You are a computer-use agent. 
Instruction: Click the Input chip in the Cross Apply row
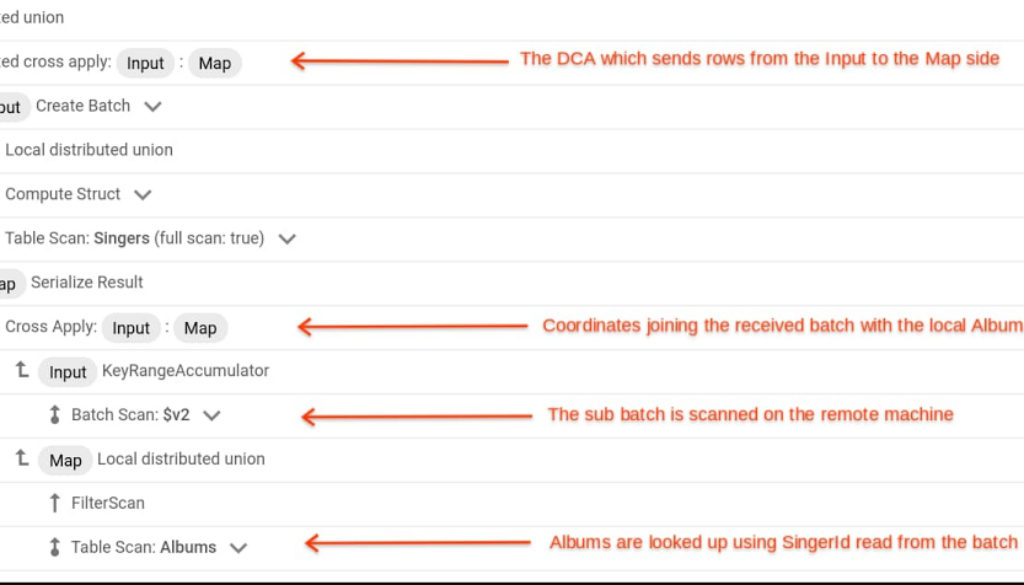131,328
